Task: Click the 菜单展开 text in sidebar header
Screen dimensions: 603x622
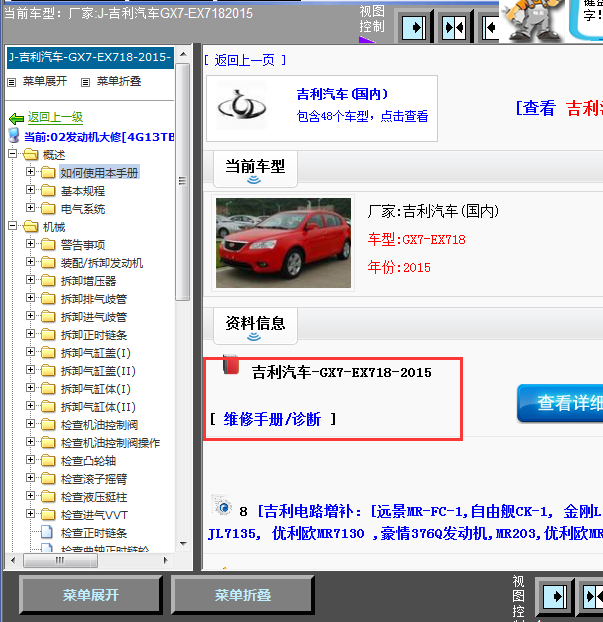Action: pos(45,81)
